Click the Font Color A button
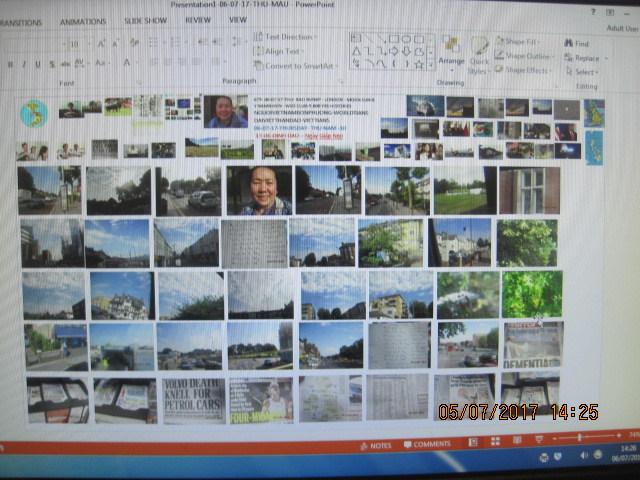 tap(127, 62)
